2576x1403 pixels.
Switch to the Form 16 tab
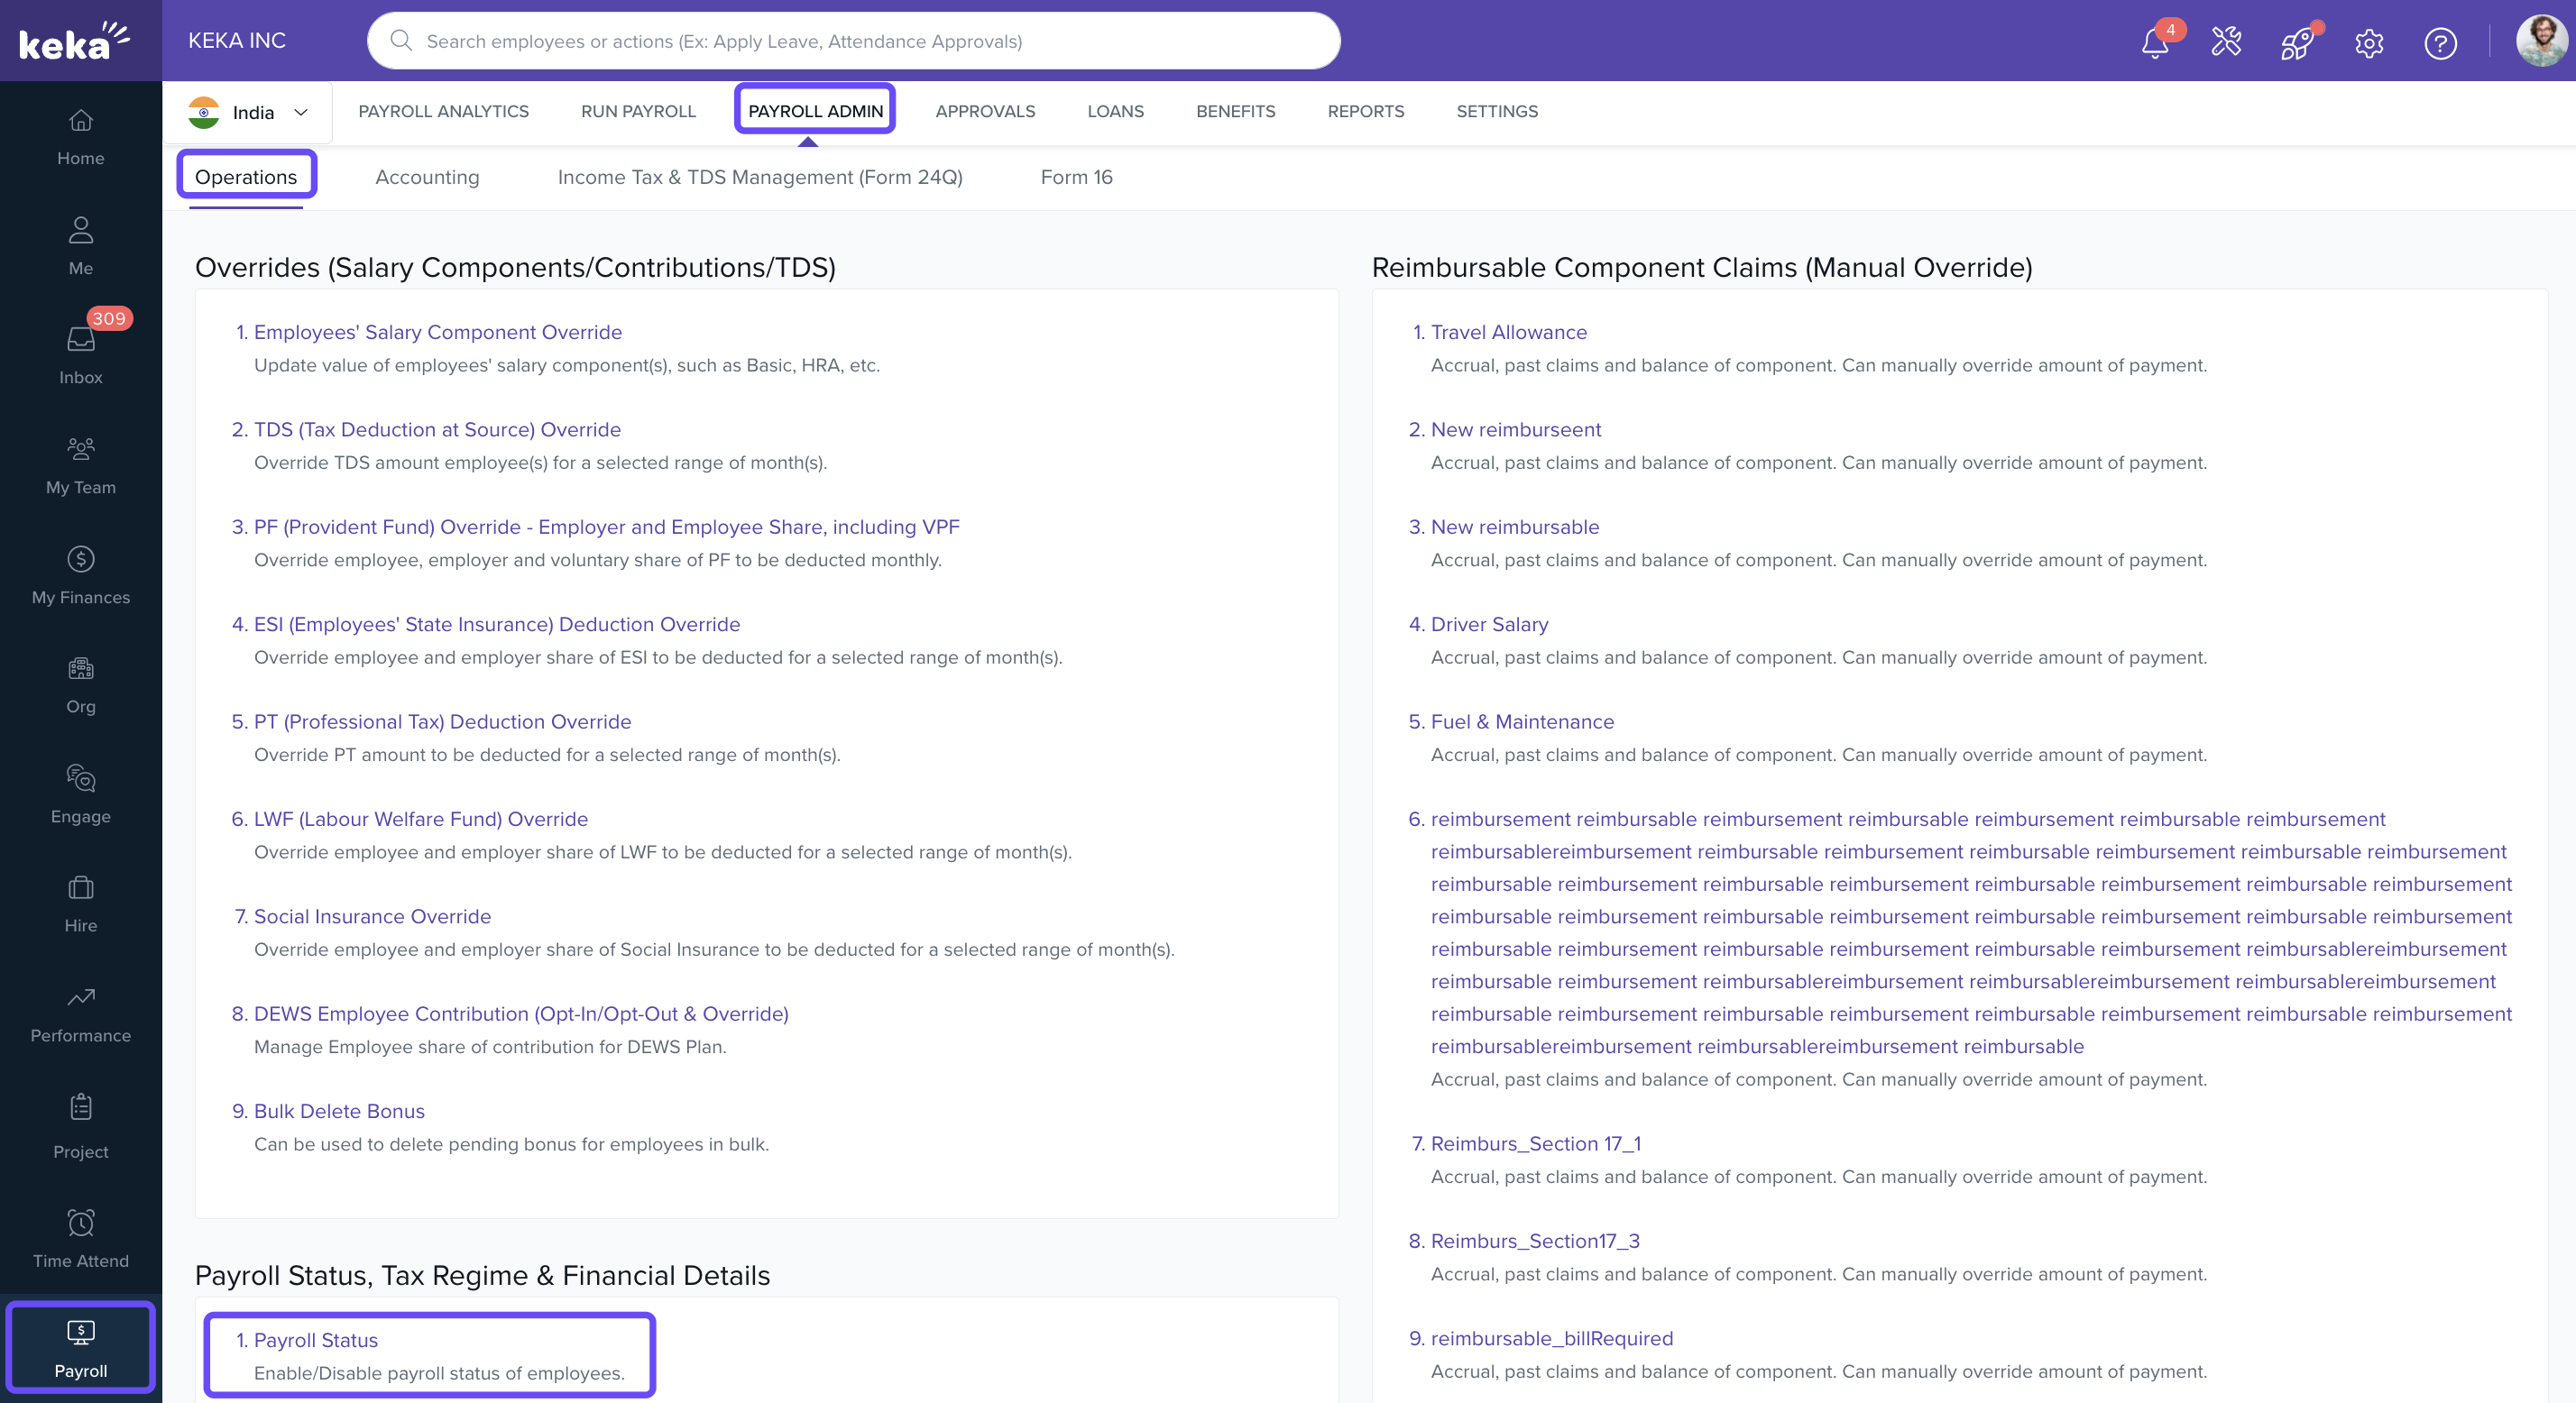point(1076,177)
